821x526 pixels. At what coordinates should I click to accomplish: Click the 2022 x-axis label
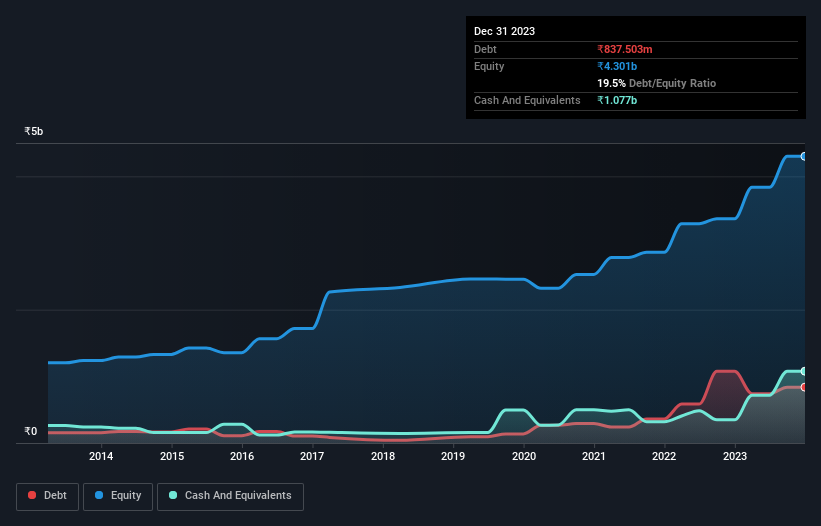(664, 456)
